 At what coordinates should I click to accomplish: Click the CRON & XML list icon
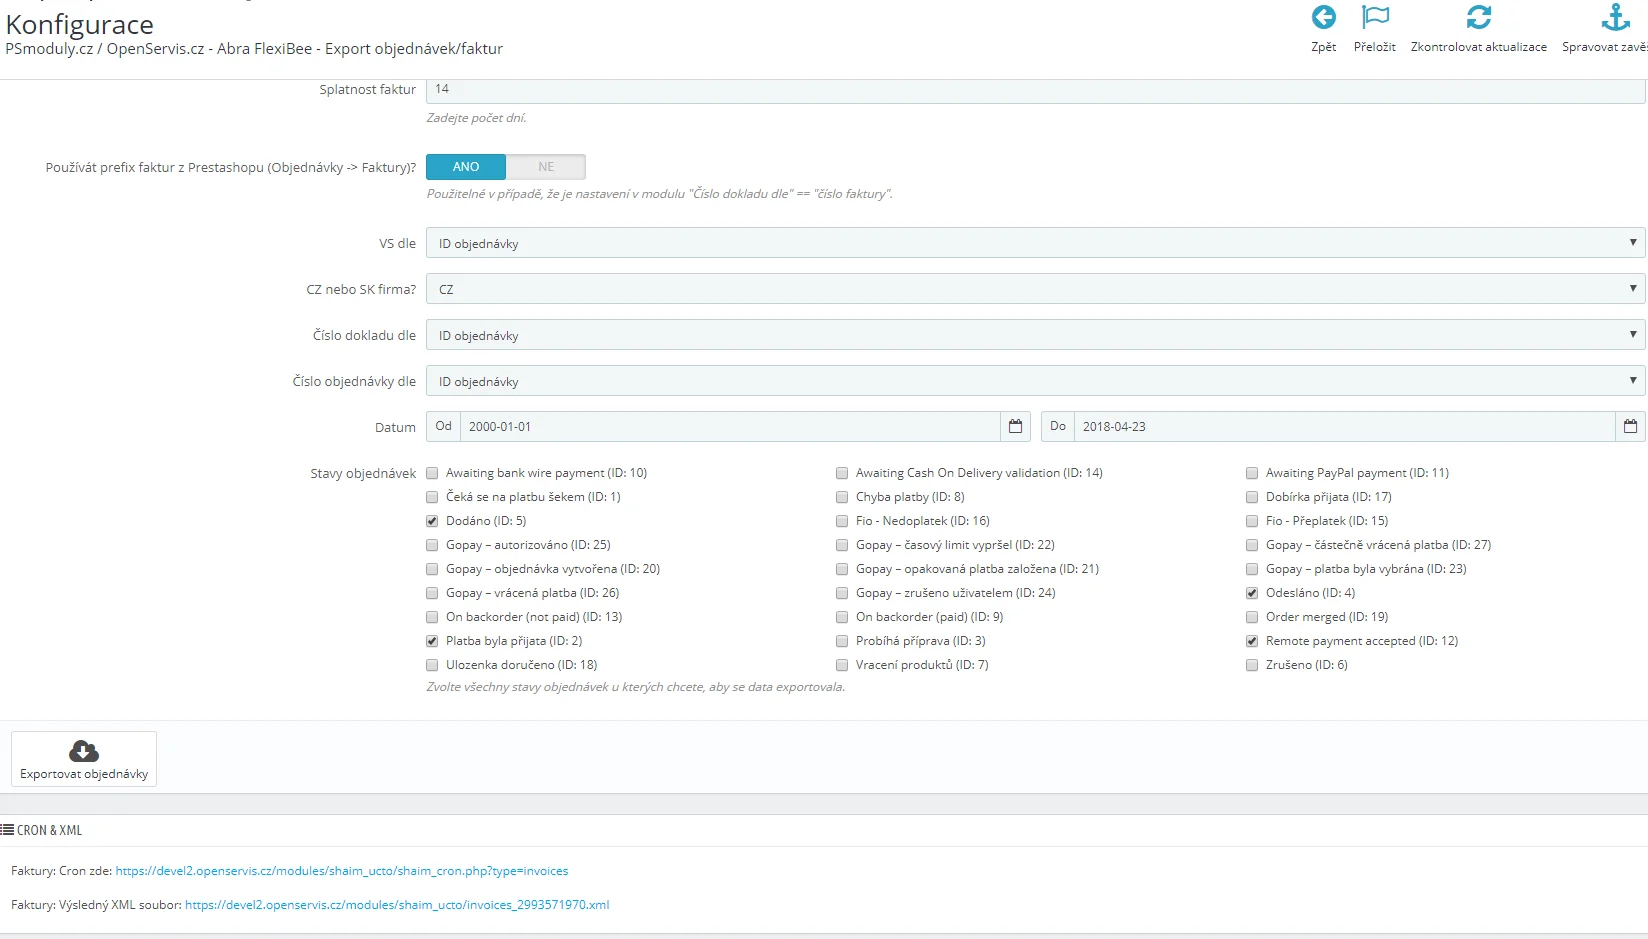pos(8,830)
